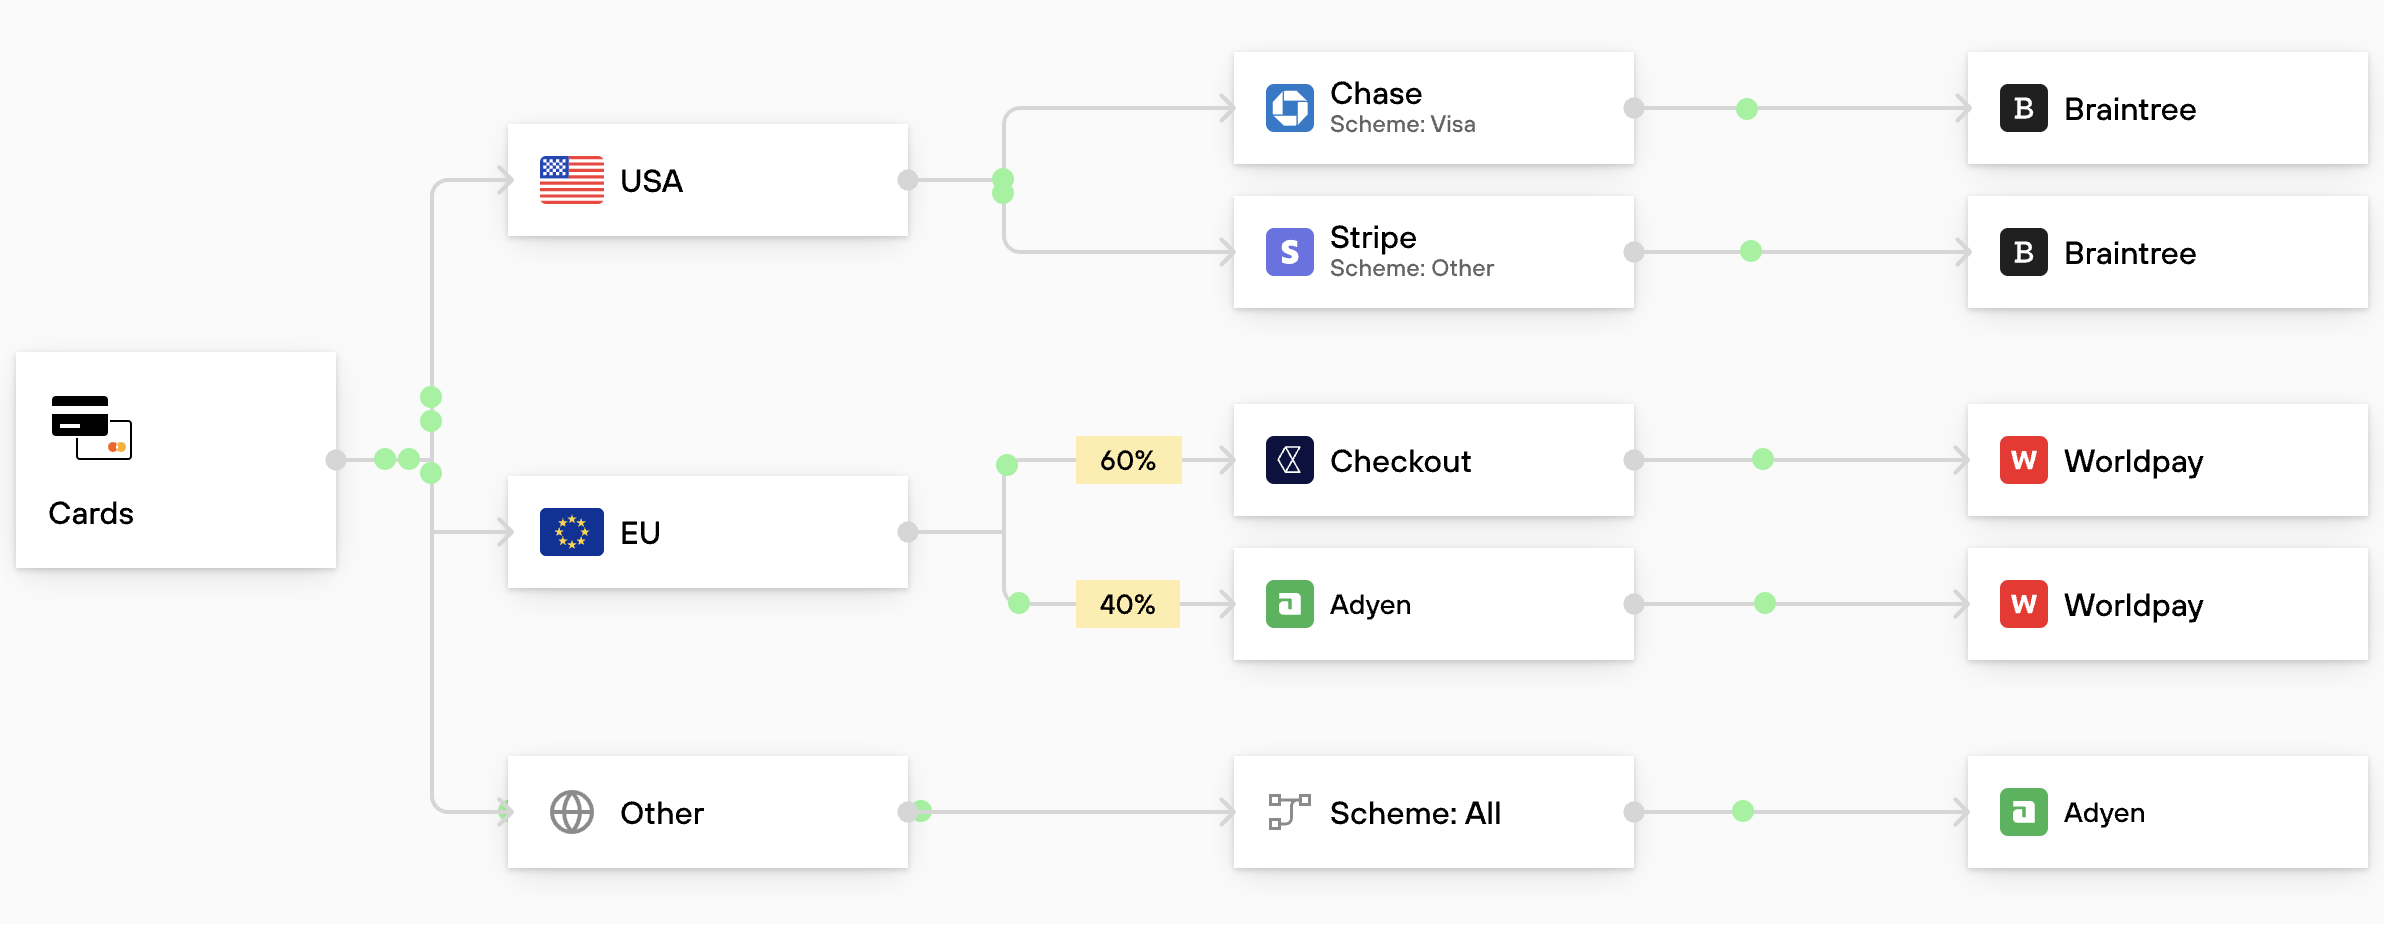Open the Adyen node after 40% split

(x=1433, y=604)
